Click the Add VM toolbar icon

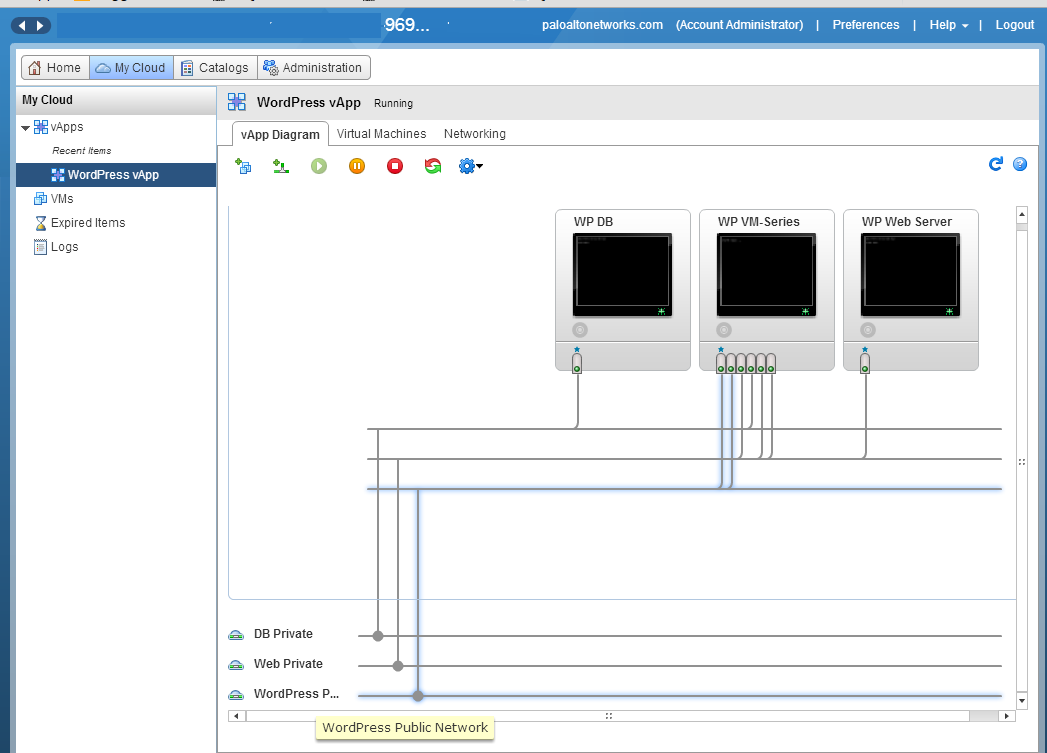[x=243, y=166]
